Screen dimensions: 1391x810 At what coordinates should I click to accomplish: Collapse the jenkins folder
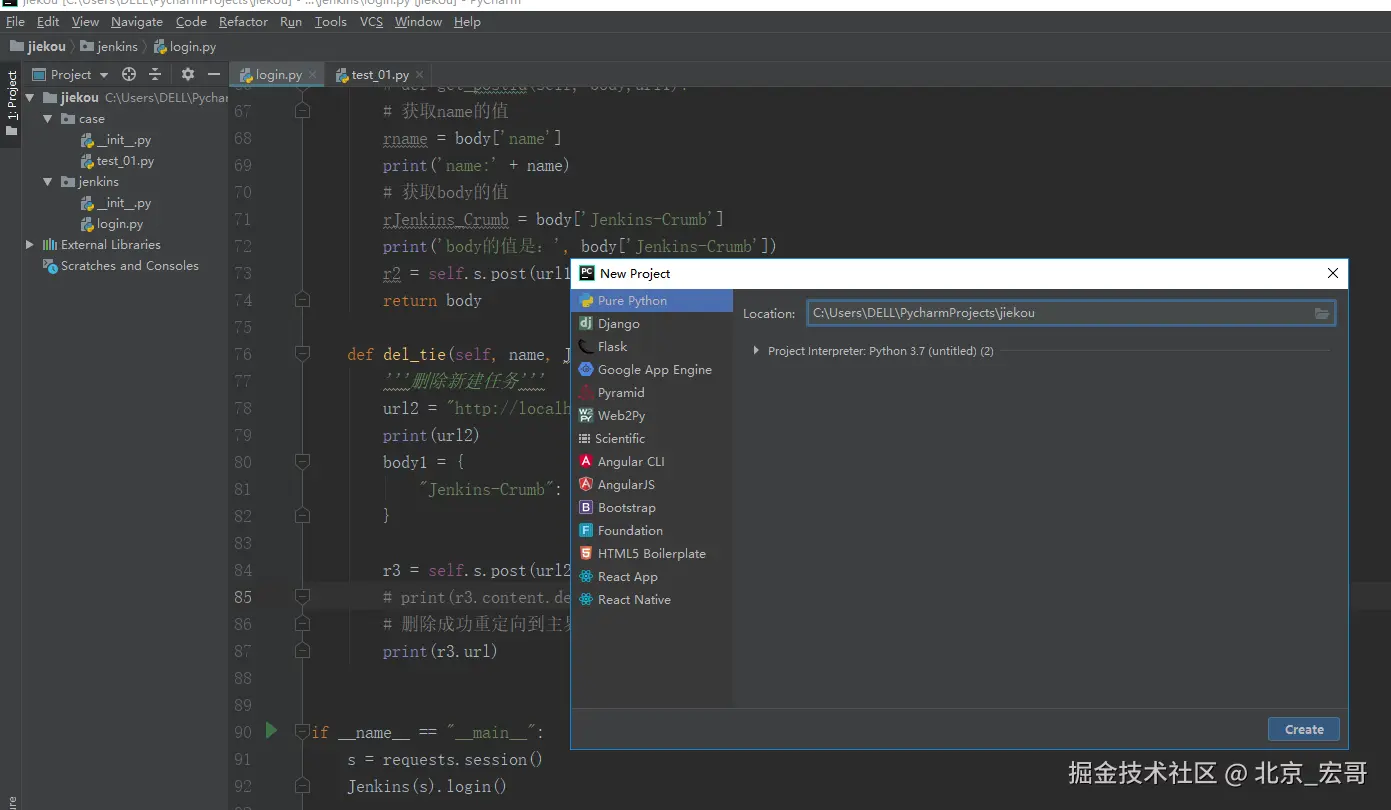[x=48, y=182]
